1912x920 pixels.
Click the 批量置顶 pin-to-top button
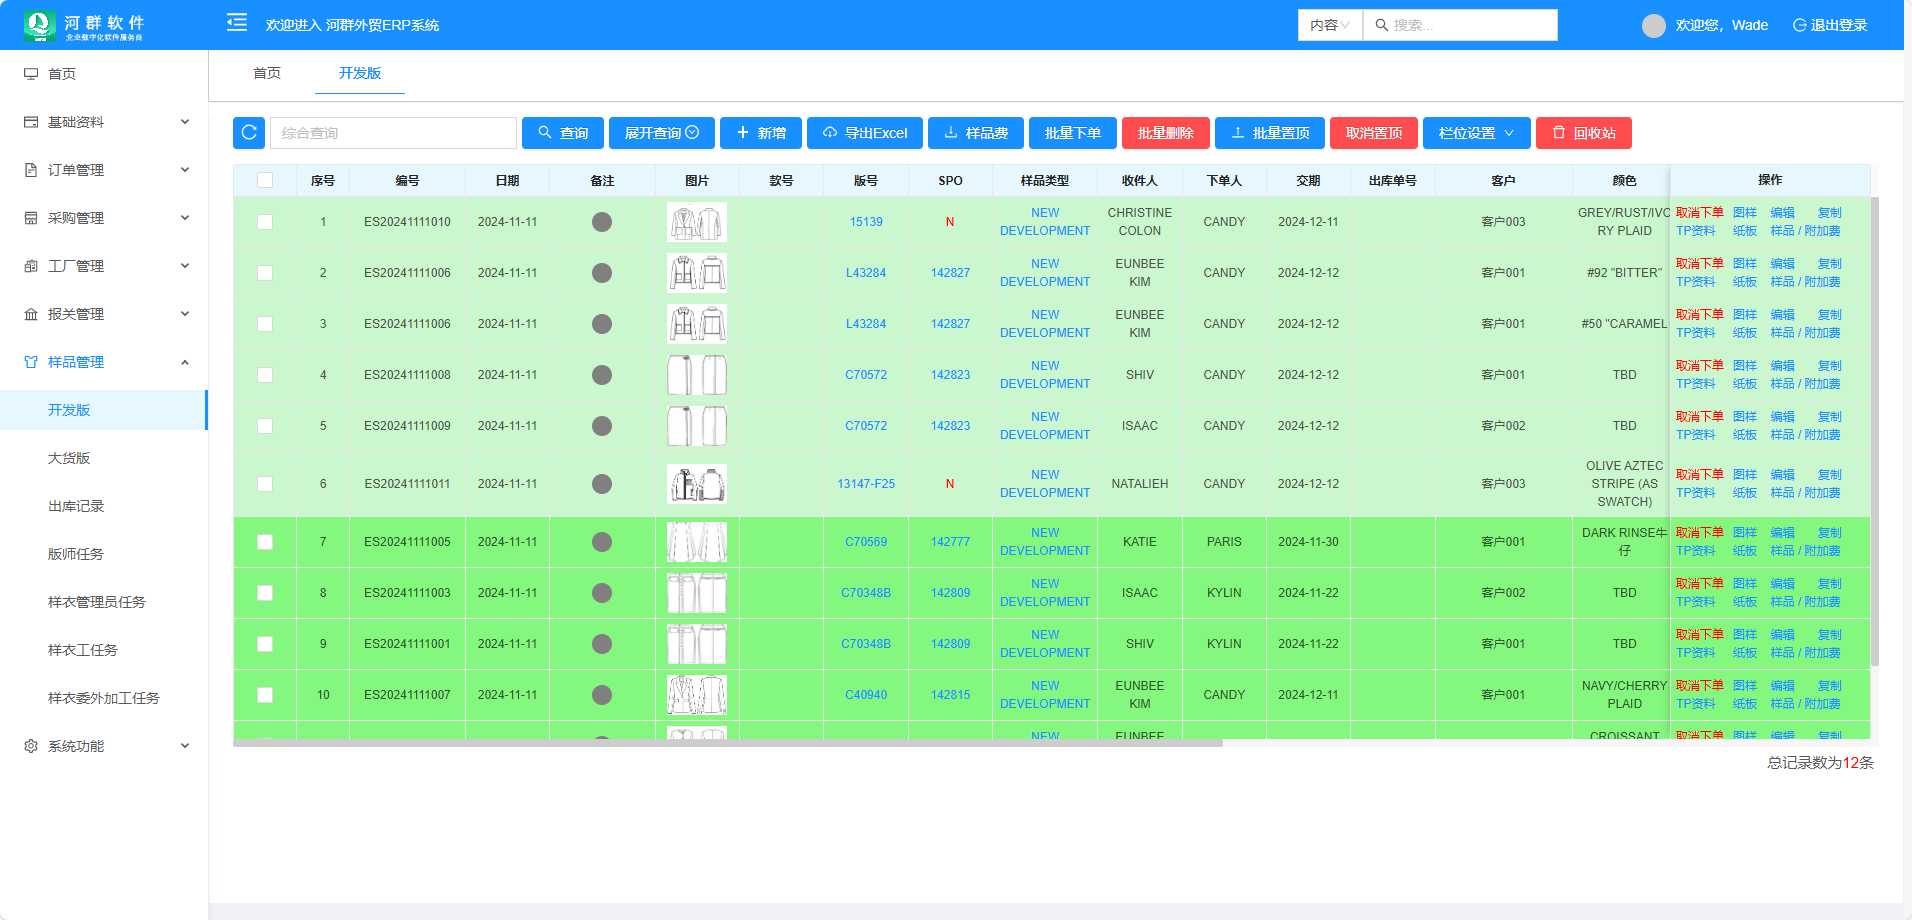pos(1269,133)
